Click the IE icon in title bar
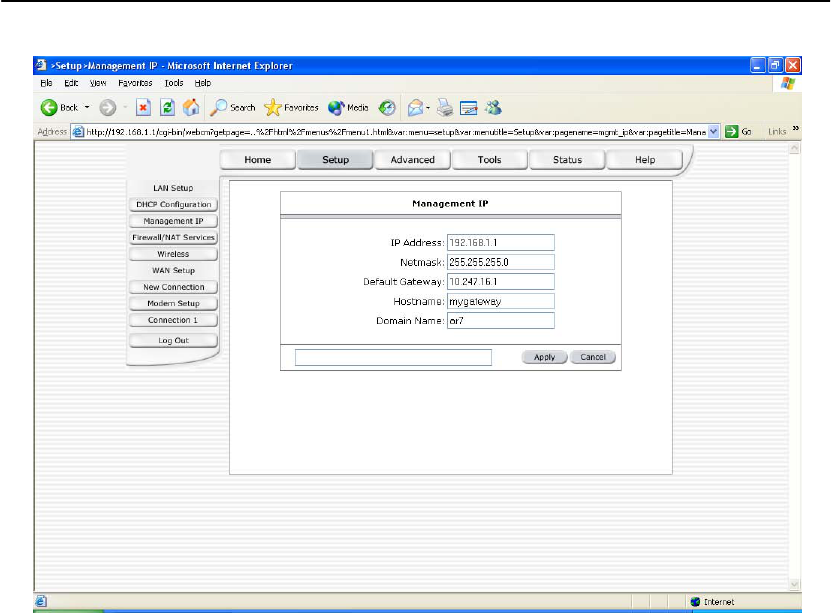Image resolution: width=831 pixels, height=613 pixels. [41, 65]
